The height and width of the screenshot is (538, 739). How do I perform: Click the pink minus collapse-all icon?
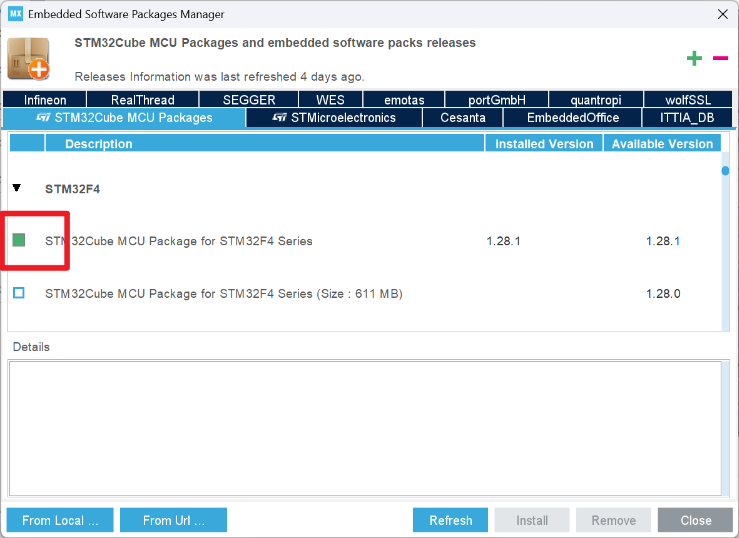(720, 58)
